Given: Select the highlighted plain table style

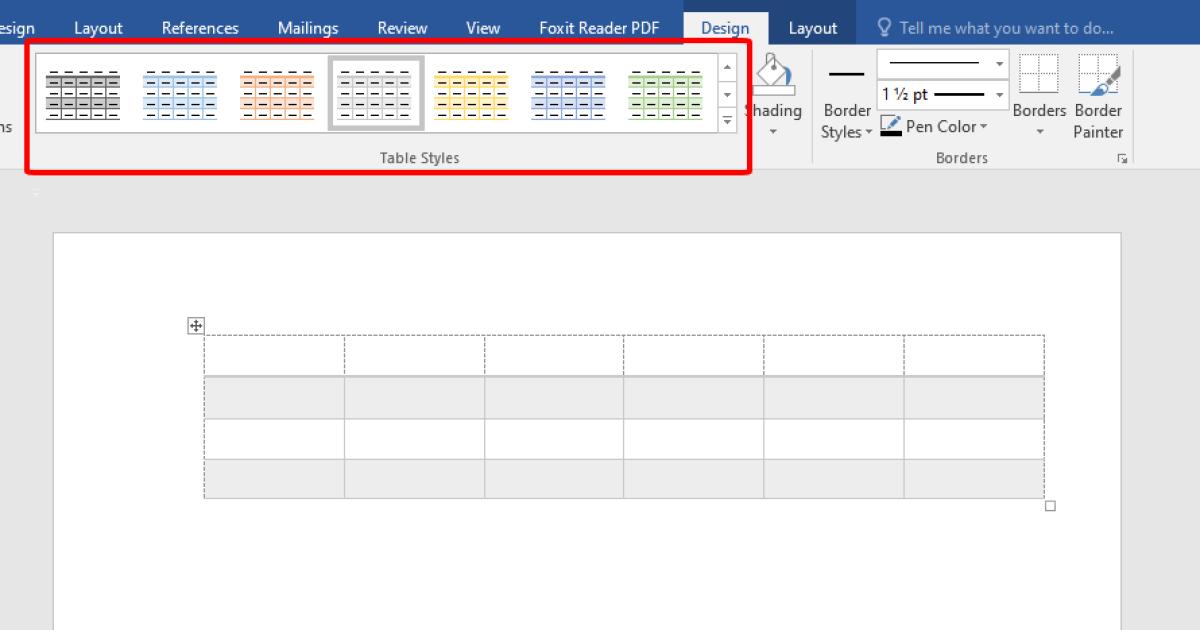Looking at the screenshot, I should [376, 93].
